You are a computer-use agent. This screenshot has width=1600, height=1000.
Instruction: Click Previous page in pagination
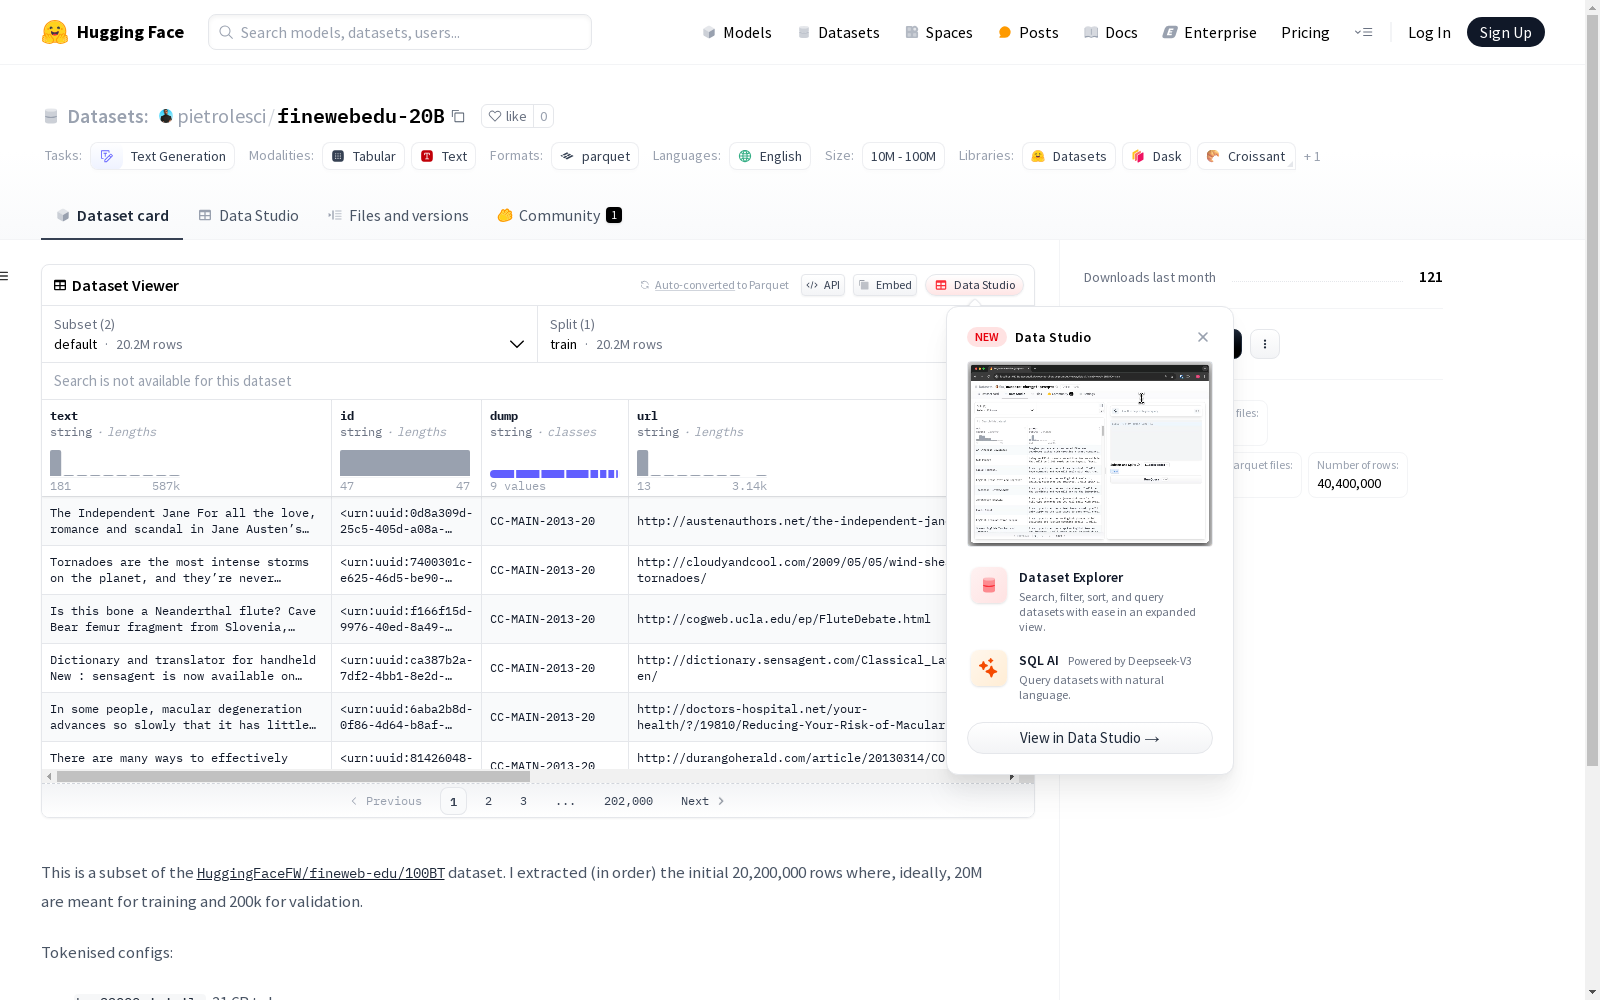(x=386, y=801)
